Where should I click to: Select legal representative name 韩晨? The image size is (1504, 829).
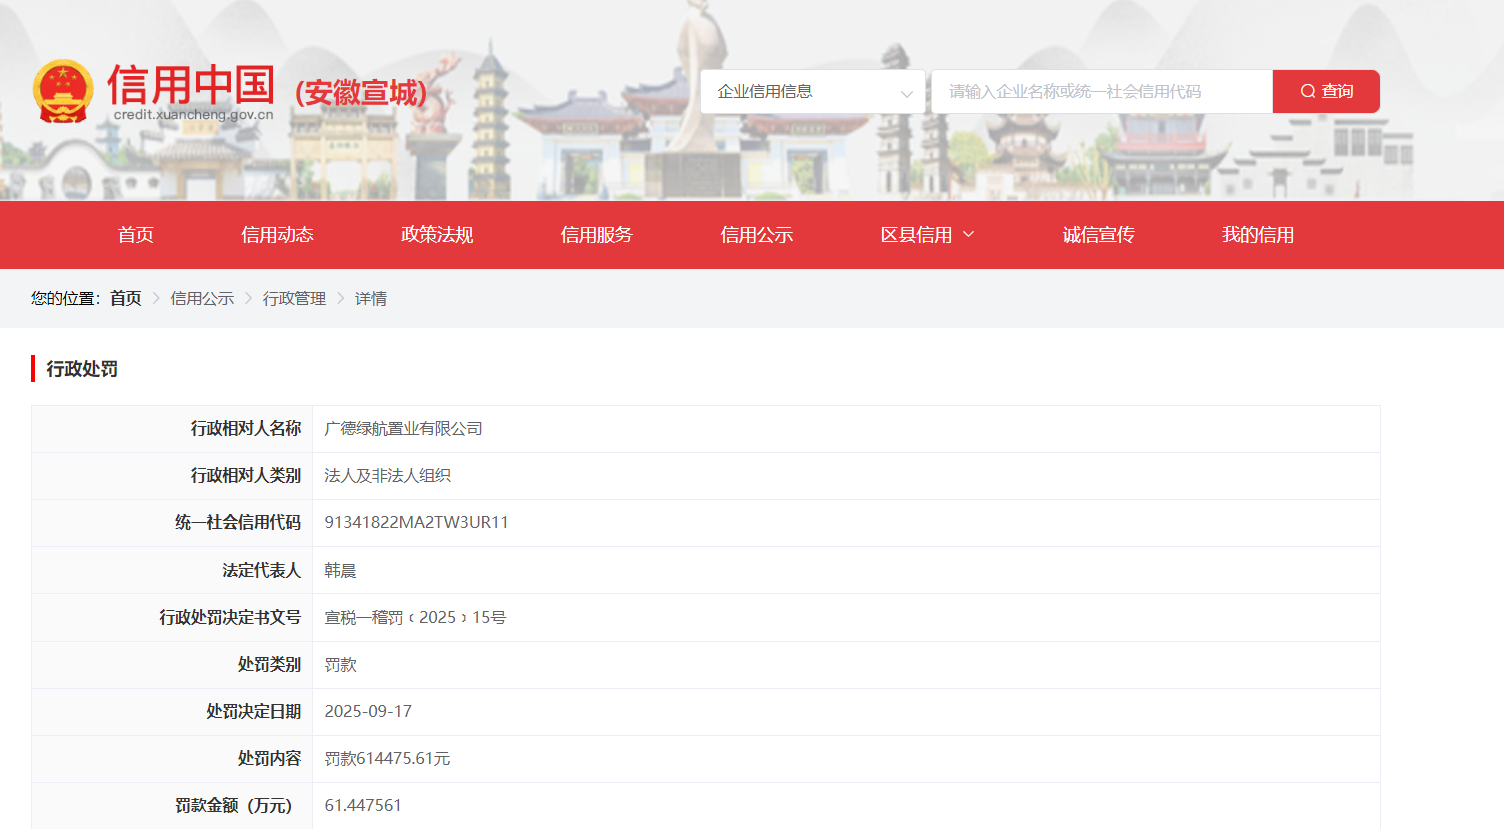point(340,571)
